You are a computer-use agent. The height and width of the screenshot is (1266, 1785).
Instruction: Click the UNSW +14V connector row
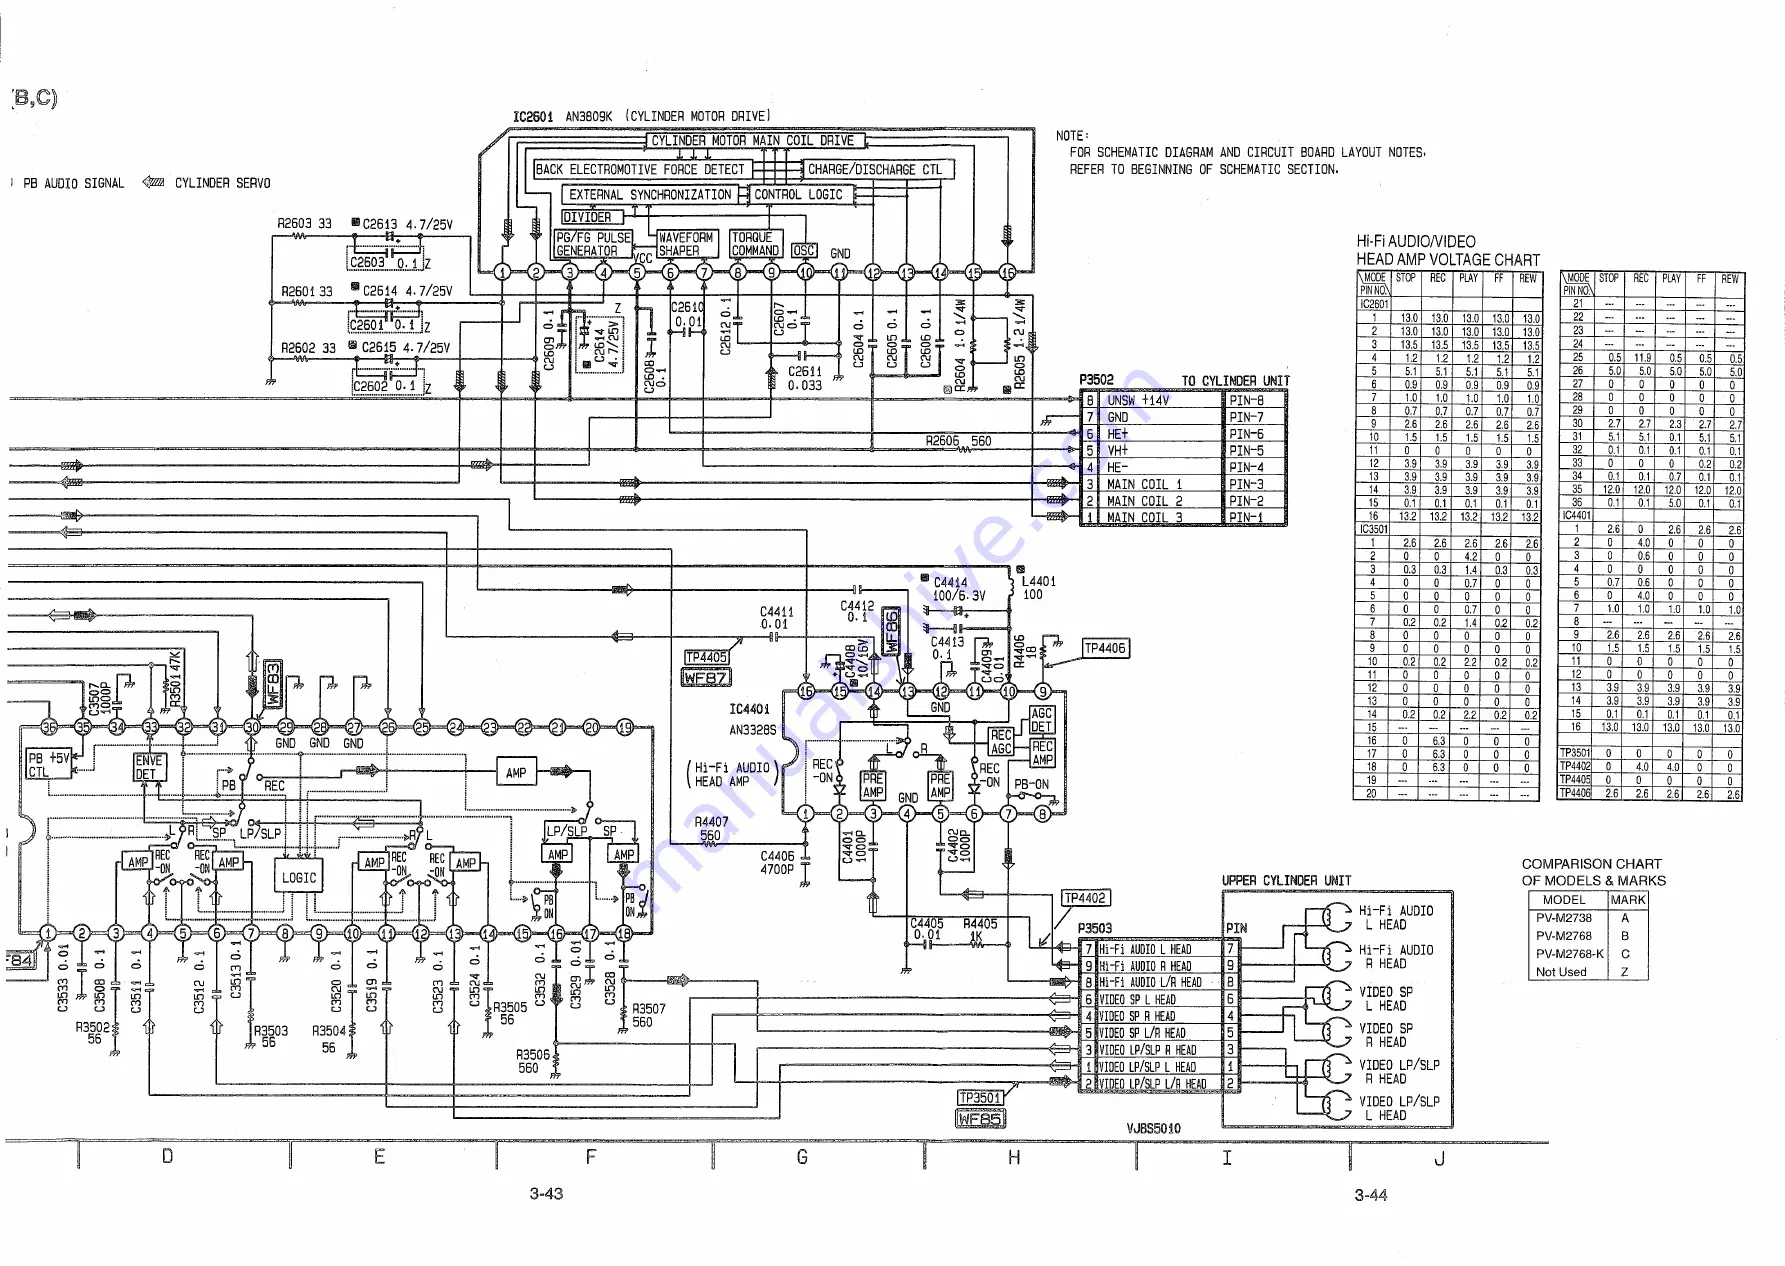click(x=1184, y=400)
